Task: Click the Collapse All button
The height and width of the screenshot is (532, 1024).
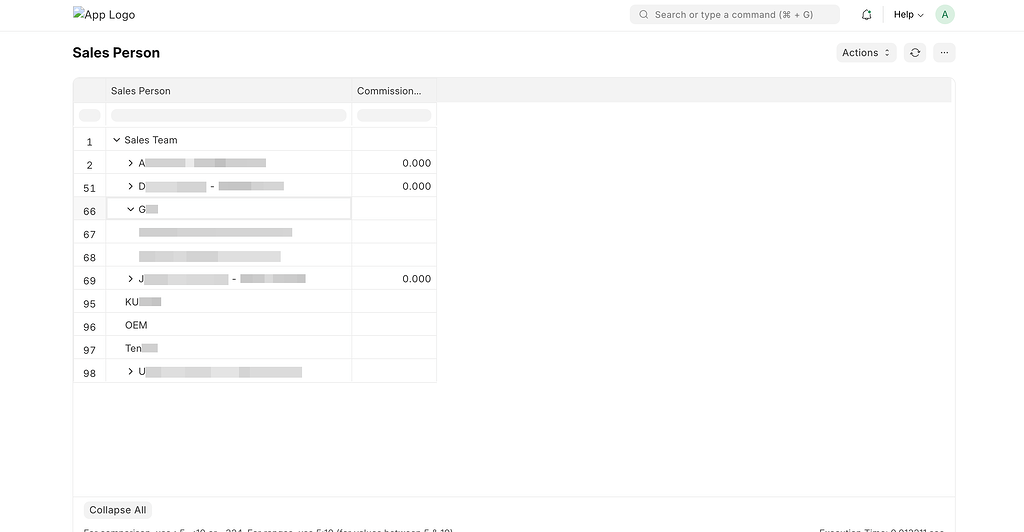Action: tap(117, 510)
